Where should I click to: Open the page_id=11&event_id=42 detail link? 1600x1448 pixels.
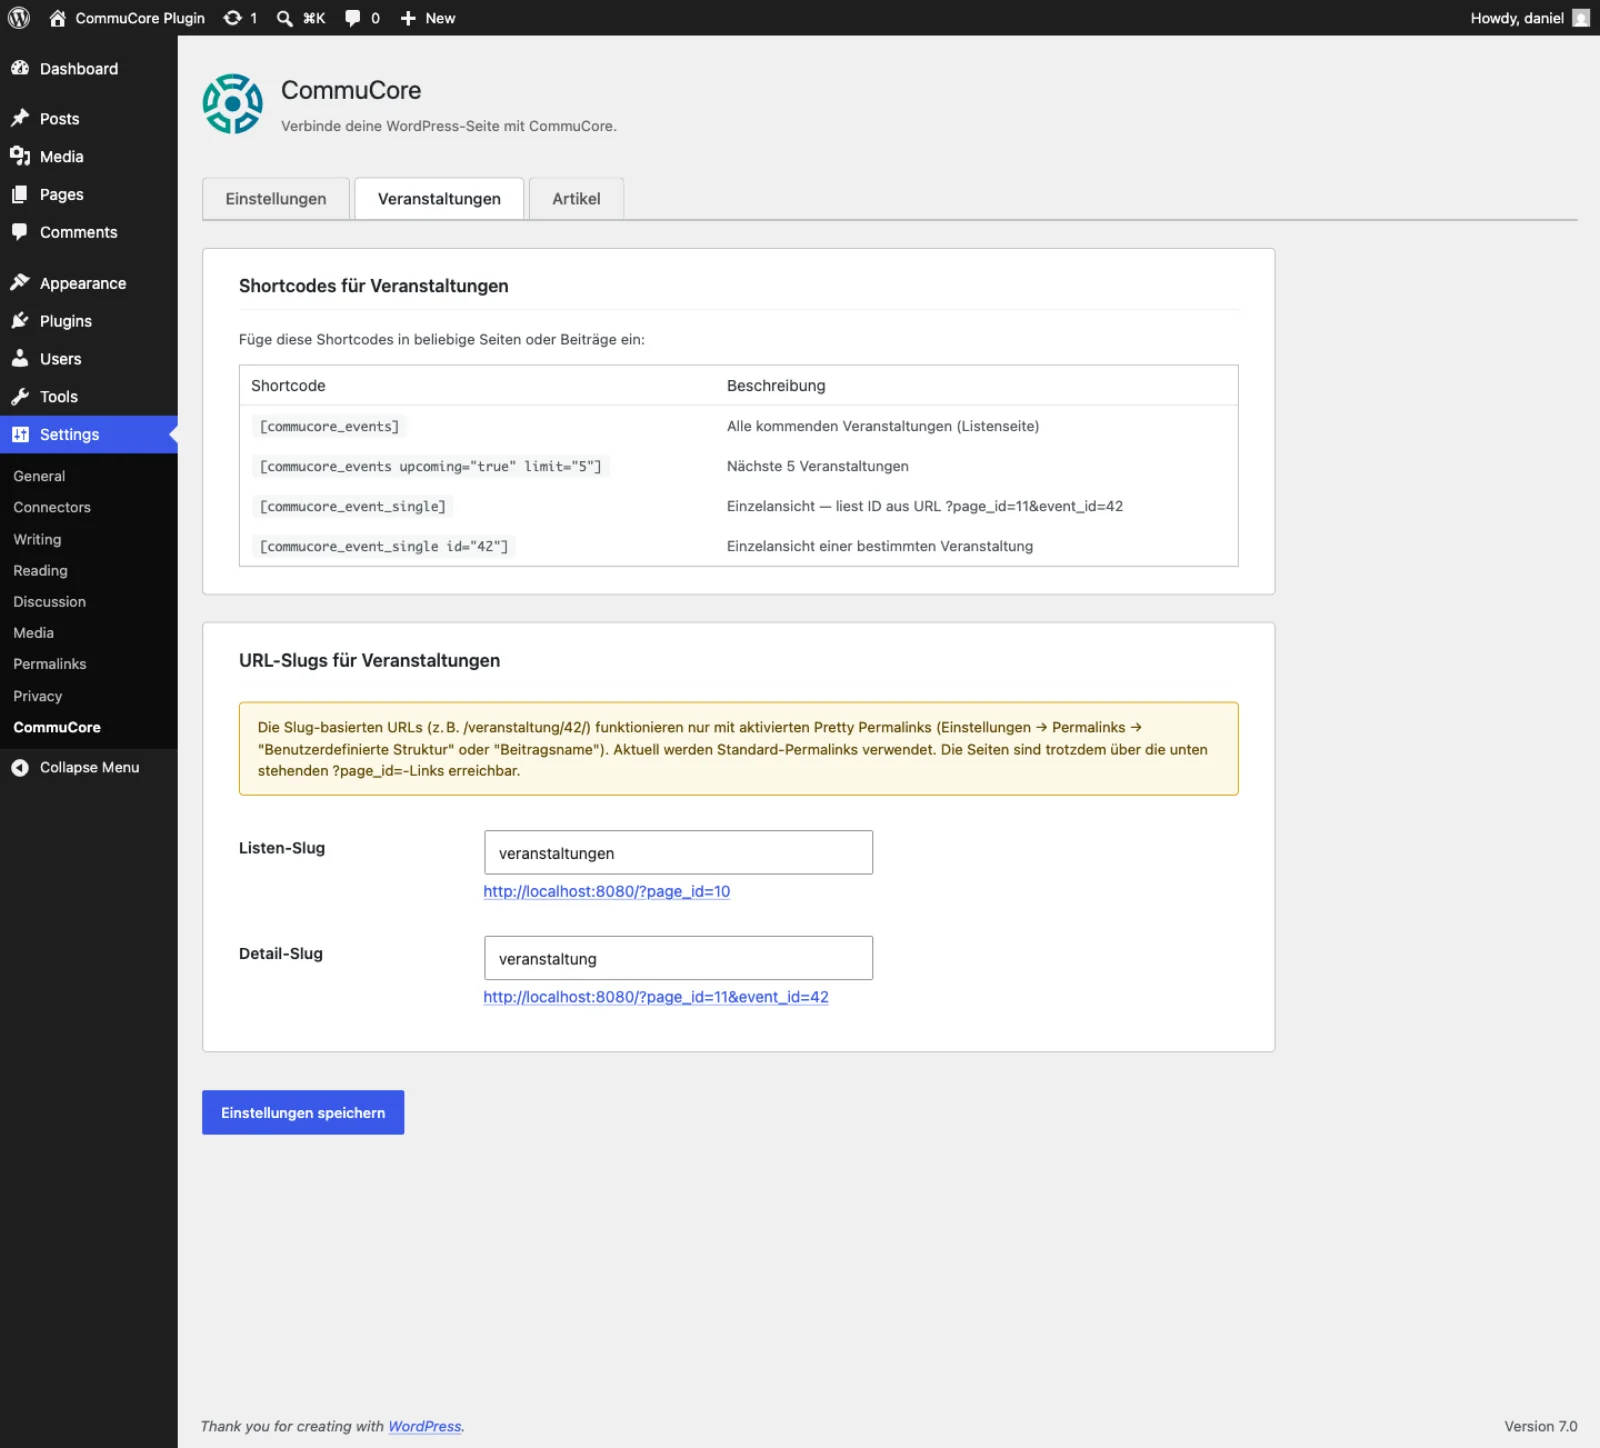tap(656, 997)
